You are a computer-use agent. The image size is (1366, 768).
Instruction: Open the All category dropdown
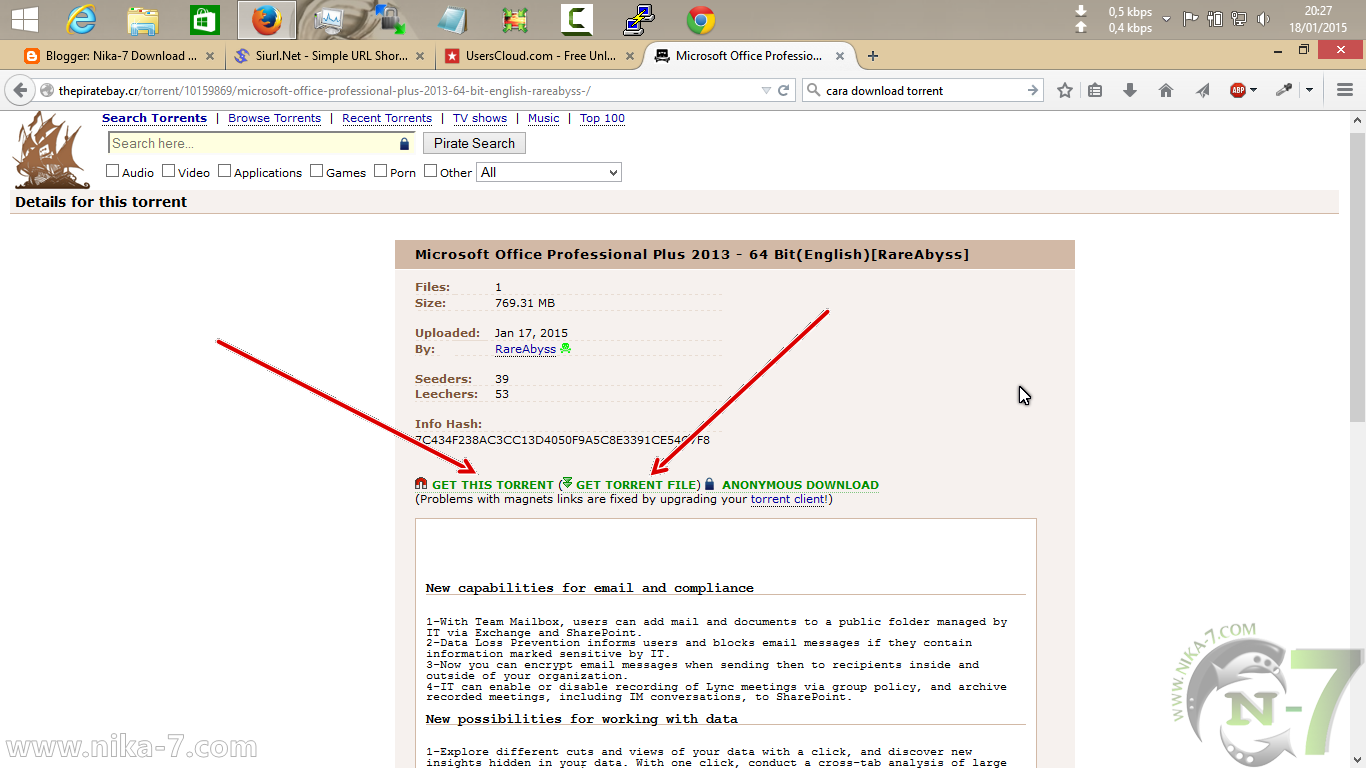pos(549,172)
